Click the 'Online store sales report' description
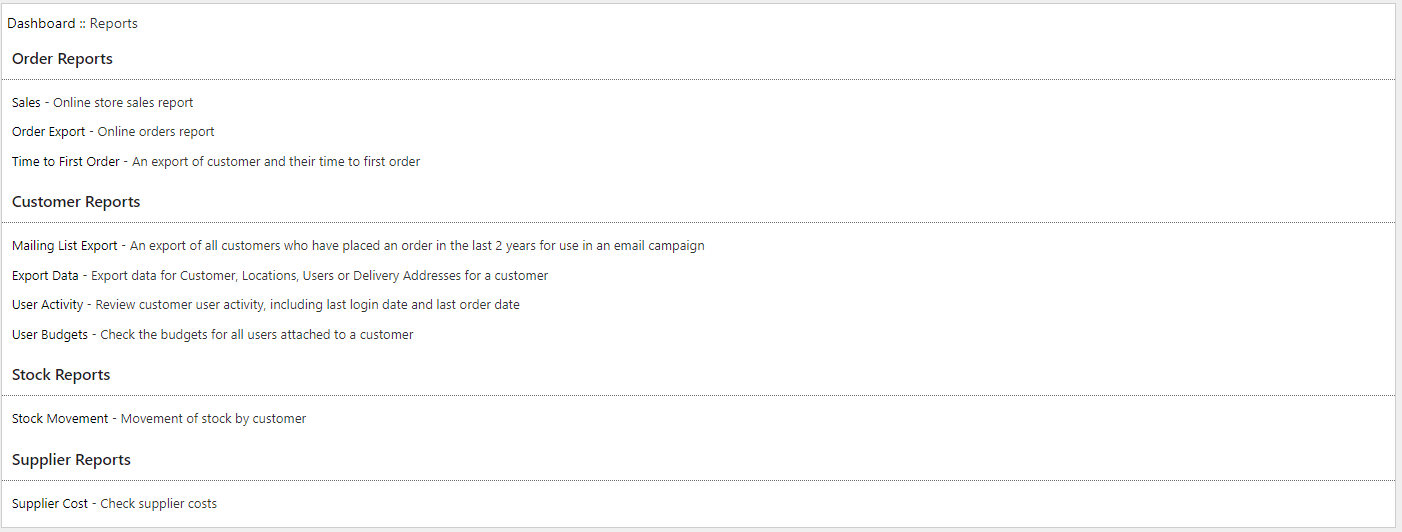1402x532 pixels. [123, 102]
